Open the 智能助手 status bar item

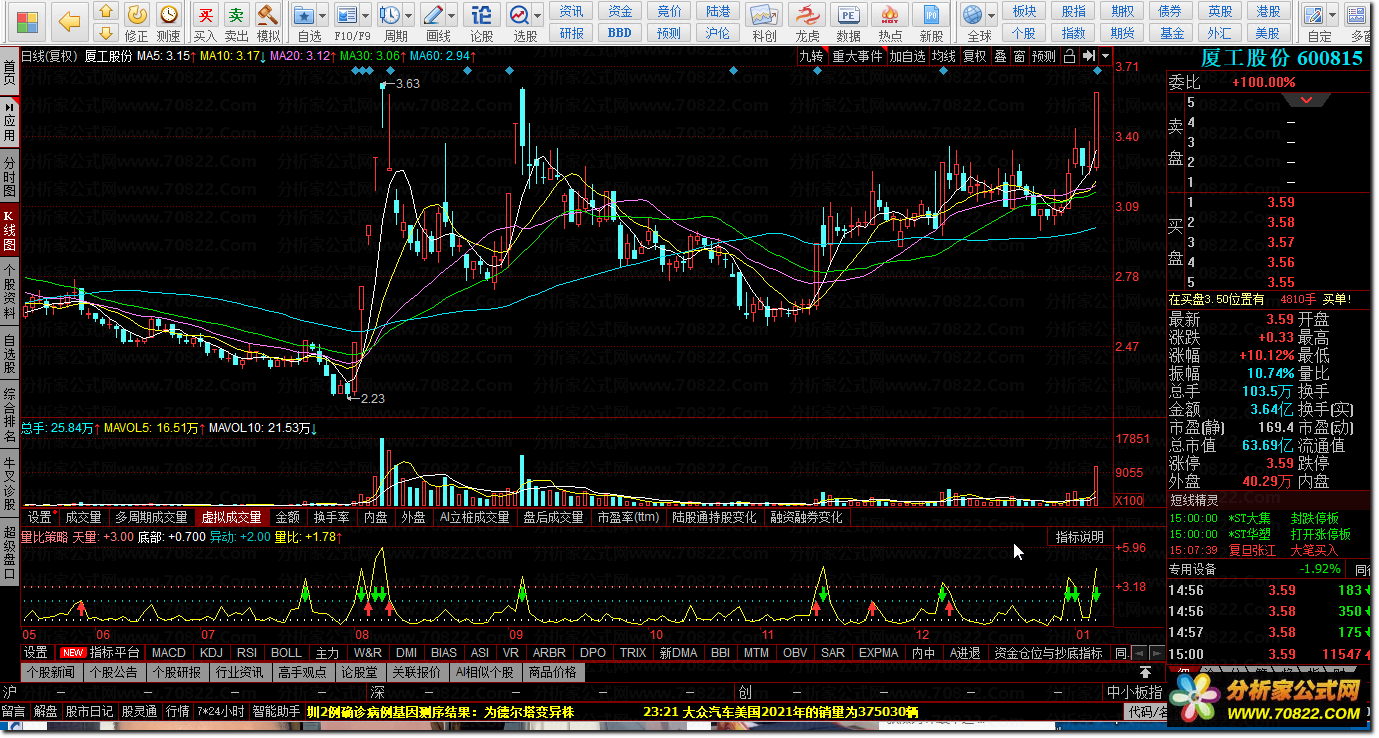click(277, 712)
